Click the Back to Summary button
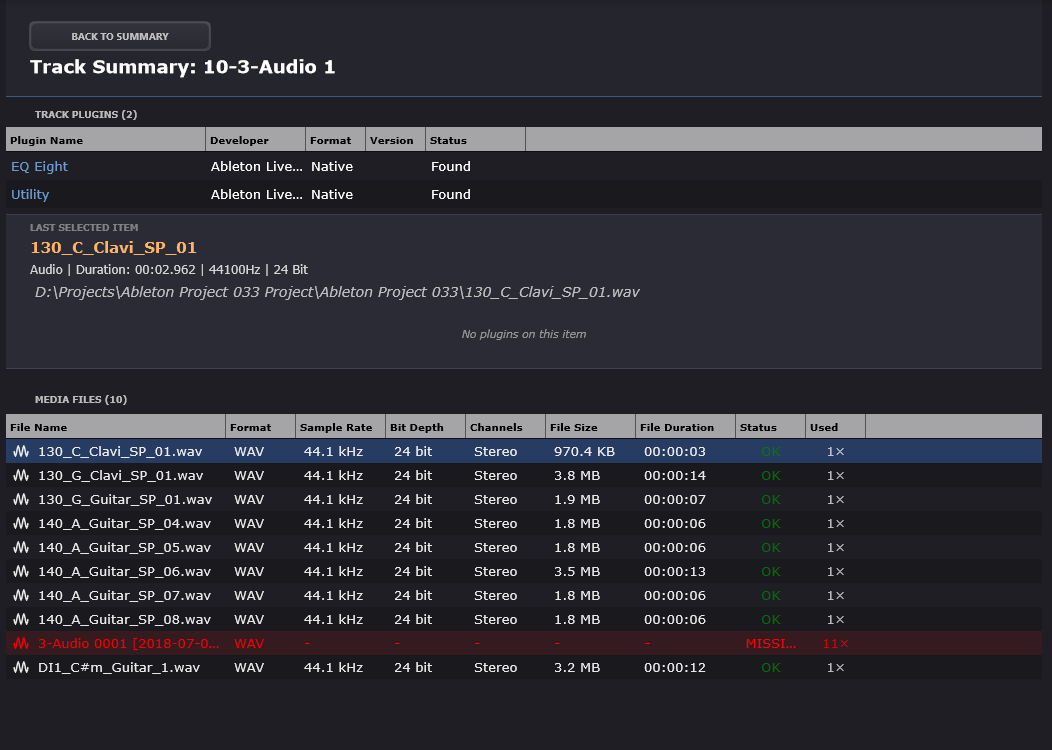1052x750 pixels. [x=120, y=36]
